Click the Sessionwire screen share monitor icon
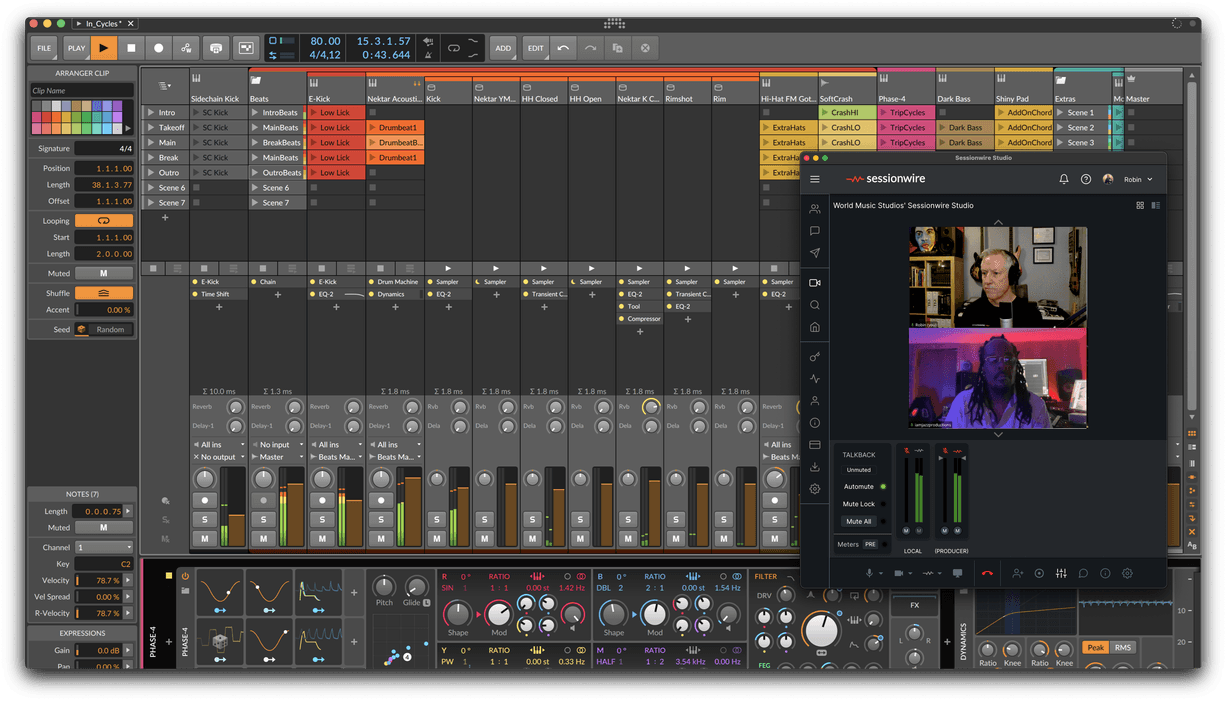This screenshot has height=701, width=1226. click(958, 573)
